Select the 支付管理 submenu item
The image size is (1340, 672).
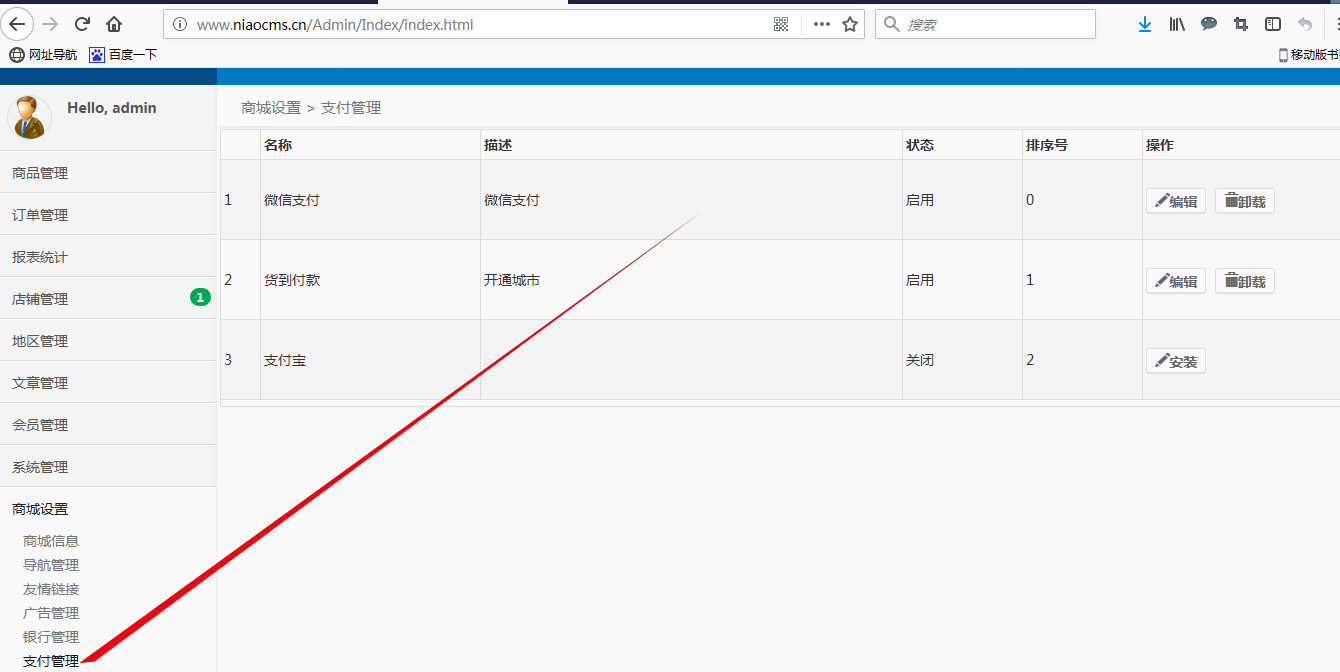click(x=51, y=661)
